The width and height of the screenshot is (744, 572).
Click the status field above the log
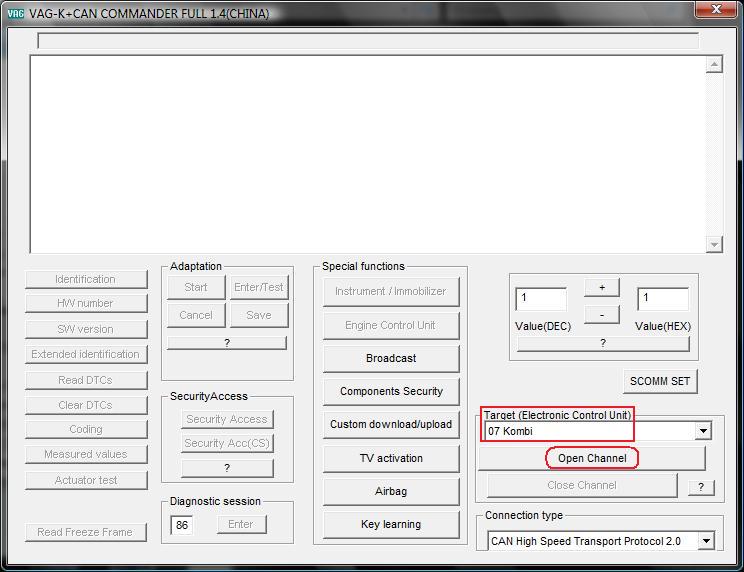368,41
